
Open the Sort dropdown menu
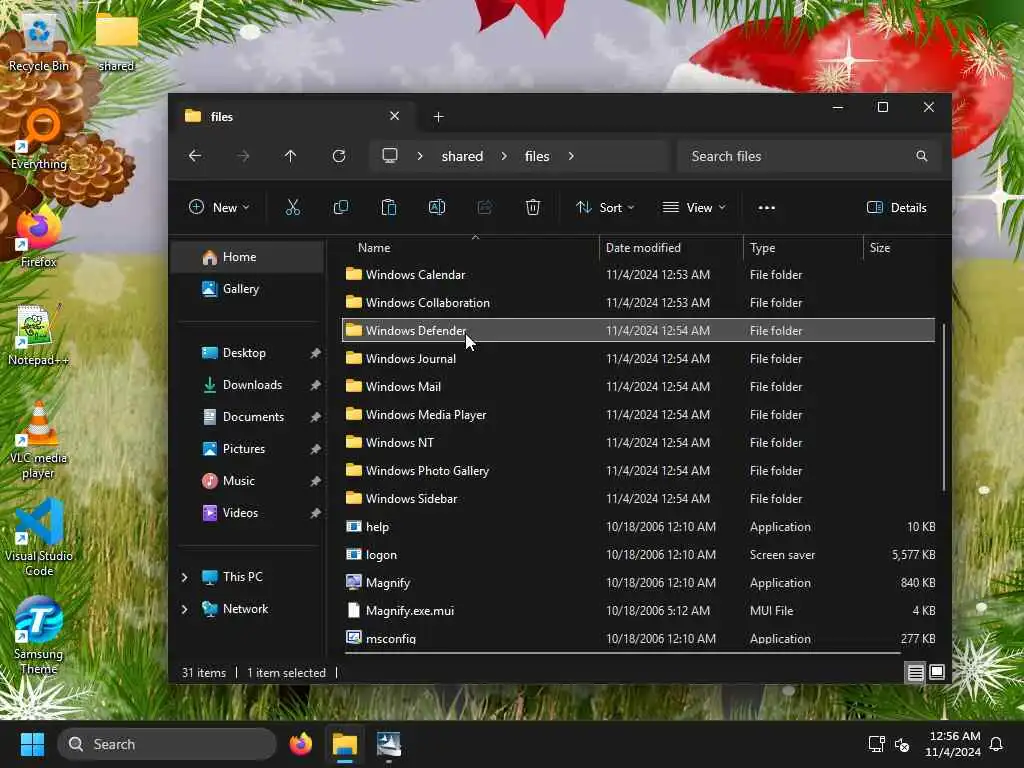(x=605, y=208)
